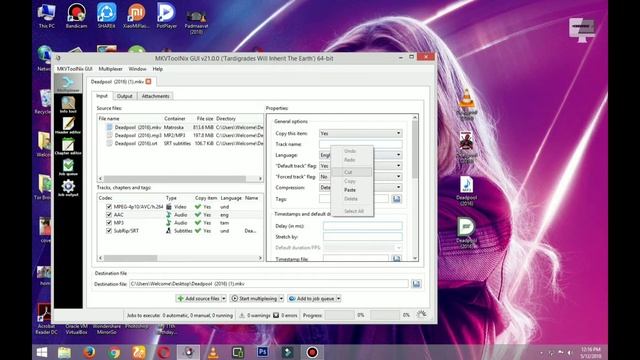Image resolution: width=640 pixels, height=360 pixels.
Task: Open the Header editor tool
Action: coord(68,125)
